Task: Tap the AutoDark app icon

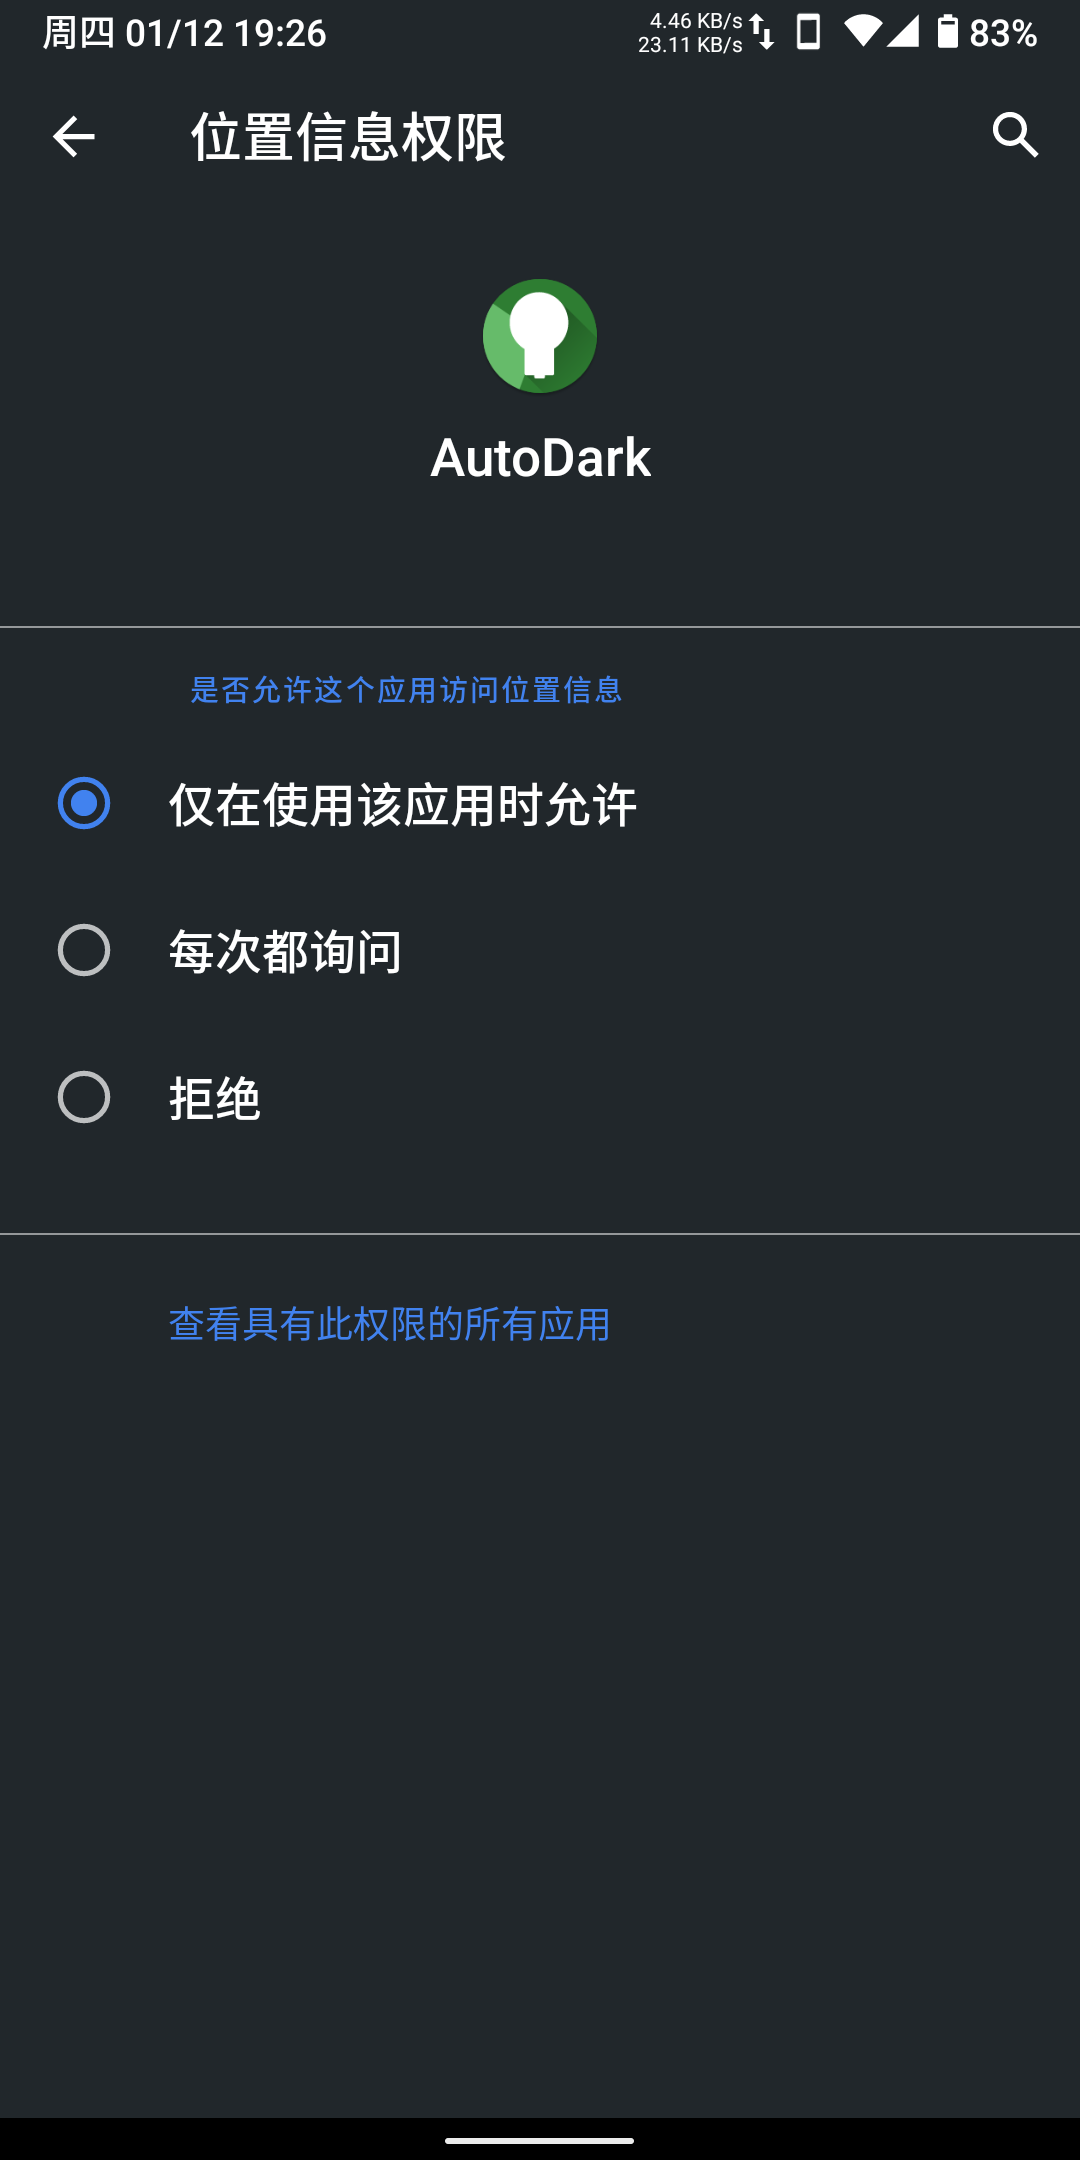Action: [539, 335]
